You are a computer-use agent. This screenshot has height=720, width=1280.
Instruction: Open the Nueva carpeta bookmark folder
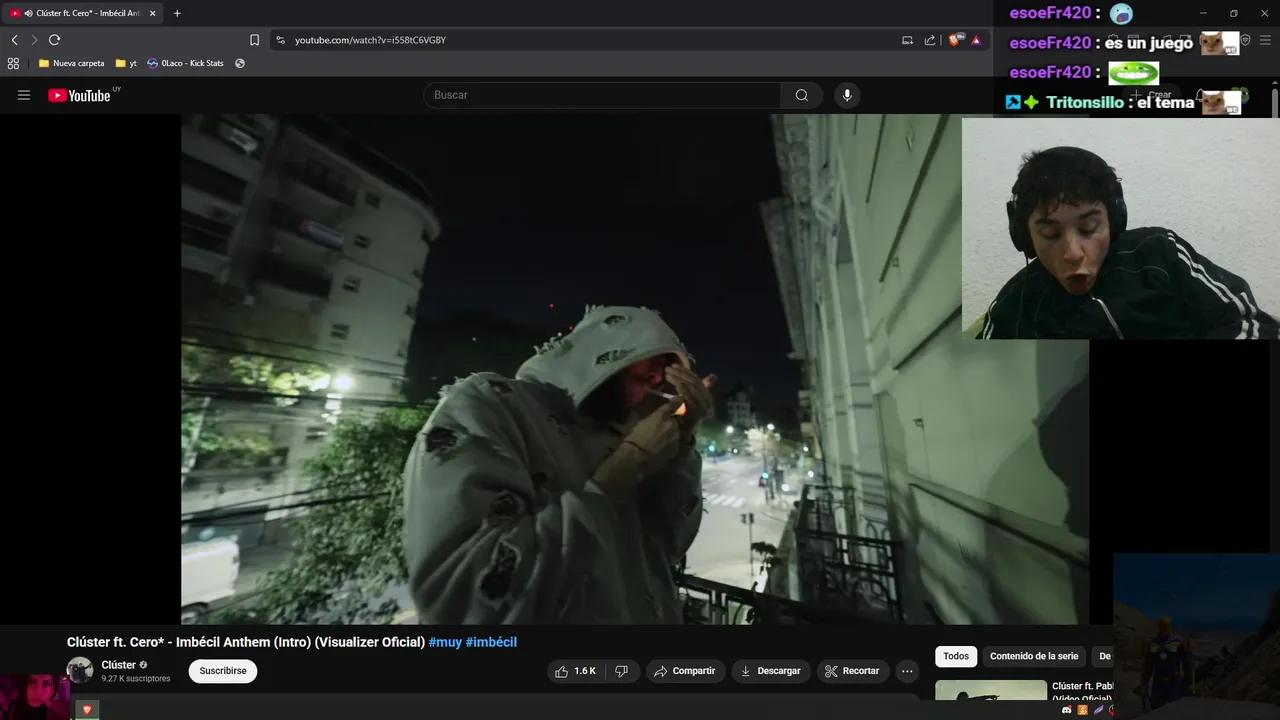point(71,63)
